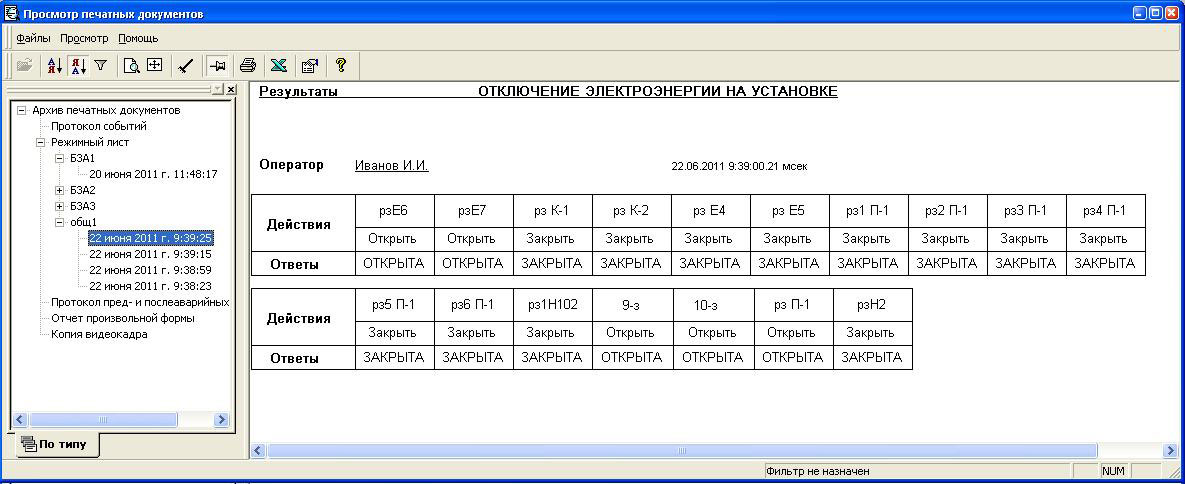Screen dimensions: 1185x484
Task: Click tree panel scroll left arrow
Action: point(21,419)
